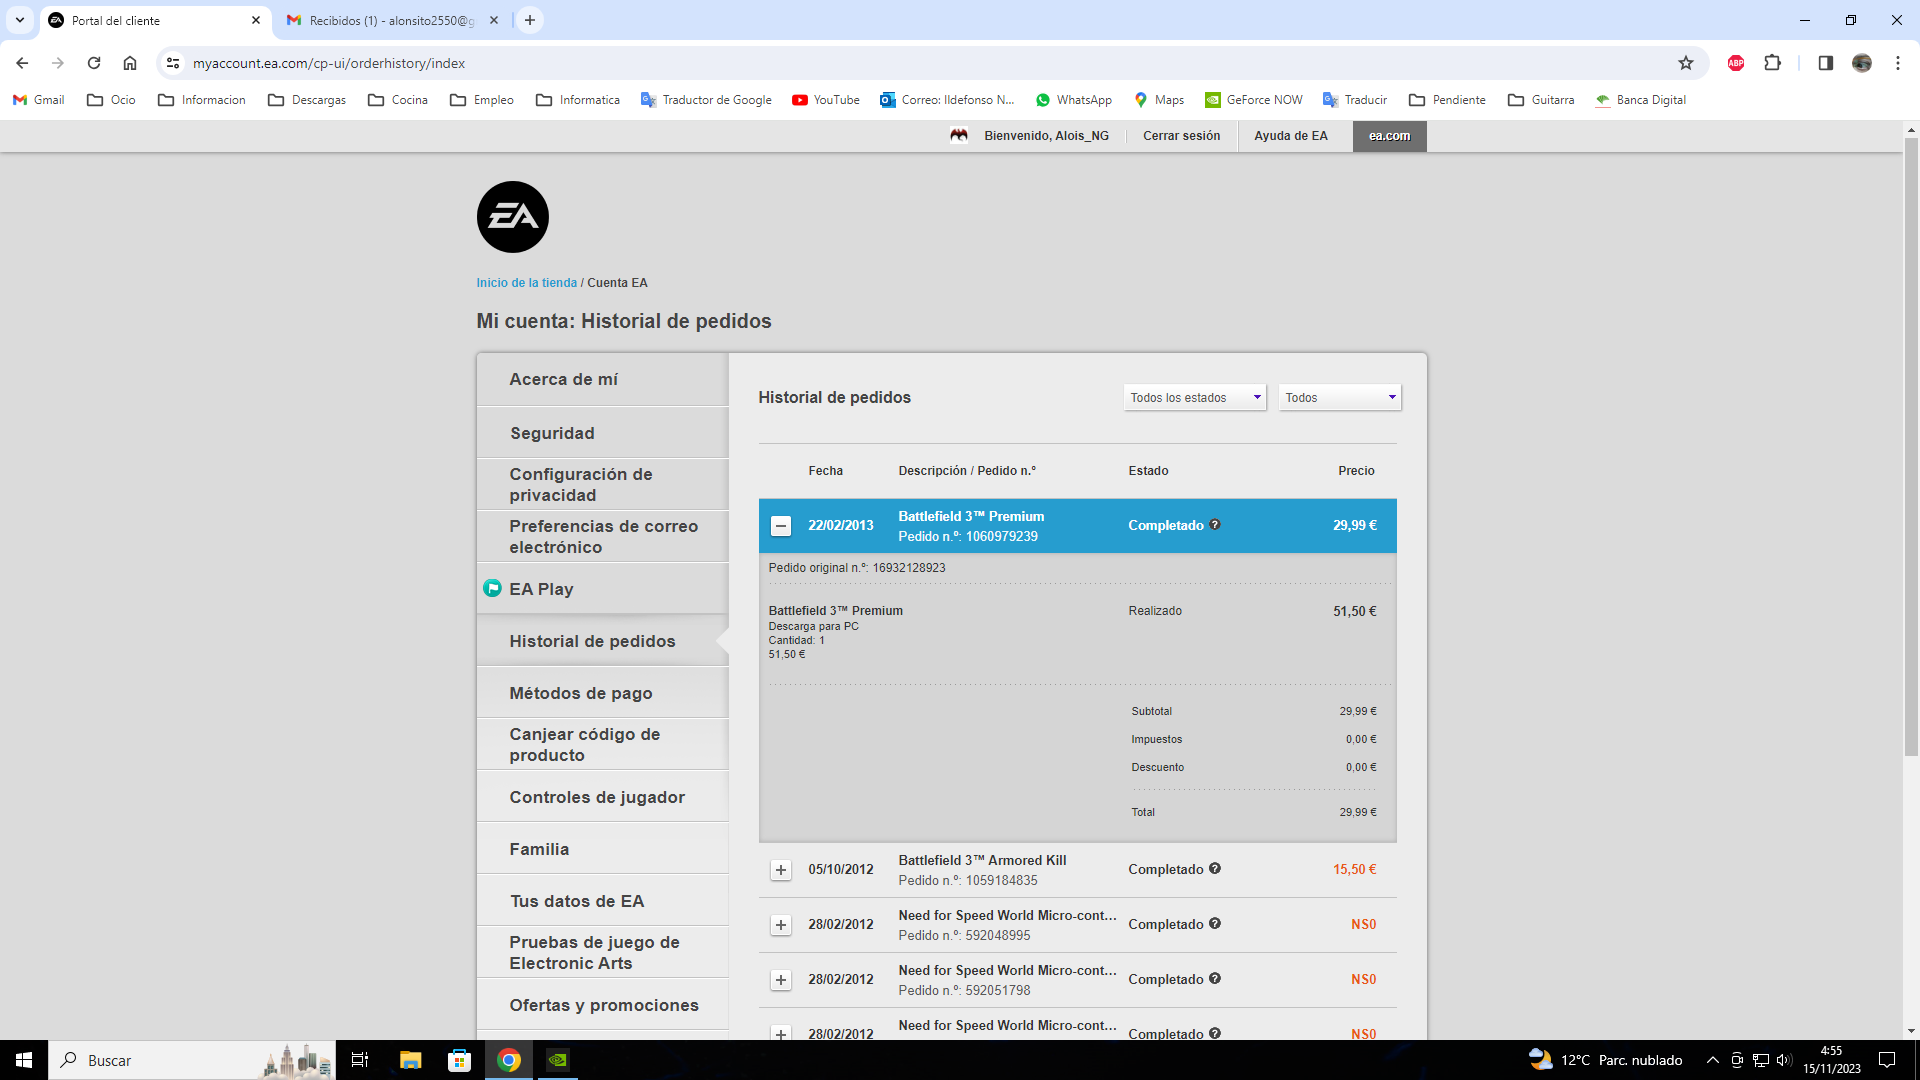Open Chrome side panel icon
This screenshot has width=1920, height=1080.
pos(1825,63)
